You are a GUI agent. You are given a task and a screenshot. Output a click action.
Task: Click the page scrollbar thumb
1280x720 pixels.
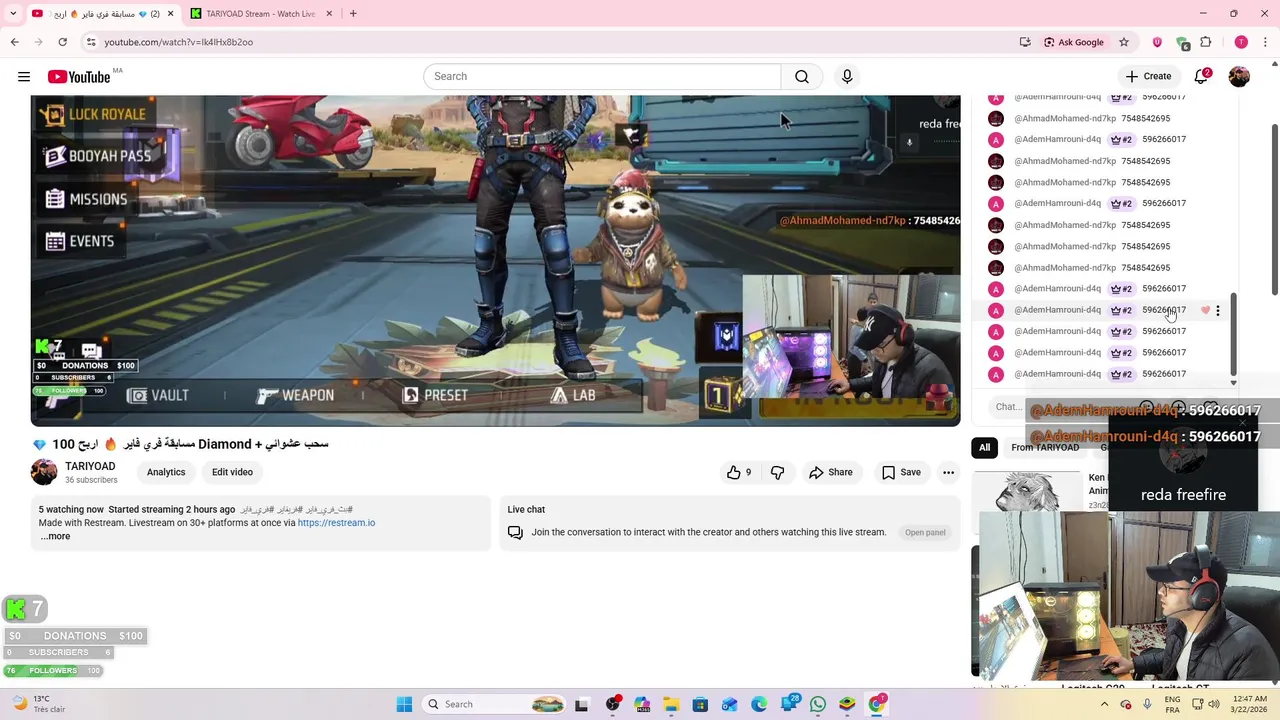point(1274,210)
